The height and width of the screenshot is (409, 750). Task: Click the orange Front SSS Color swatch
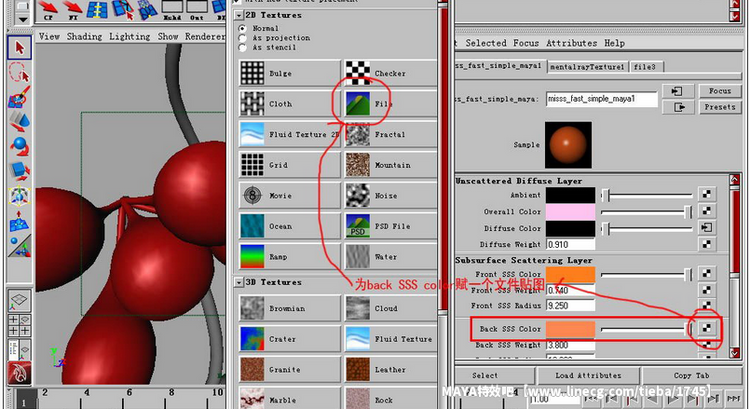point(570,274)
